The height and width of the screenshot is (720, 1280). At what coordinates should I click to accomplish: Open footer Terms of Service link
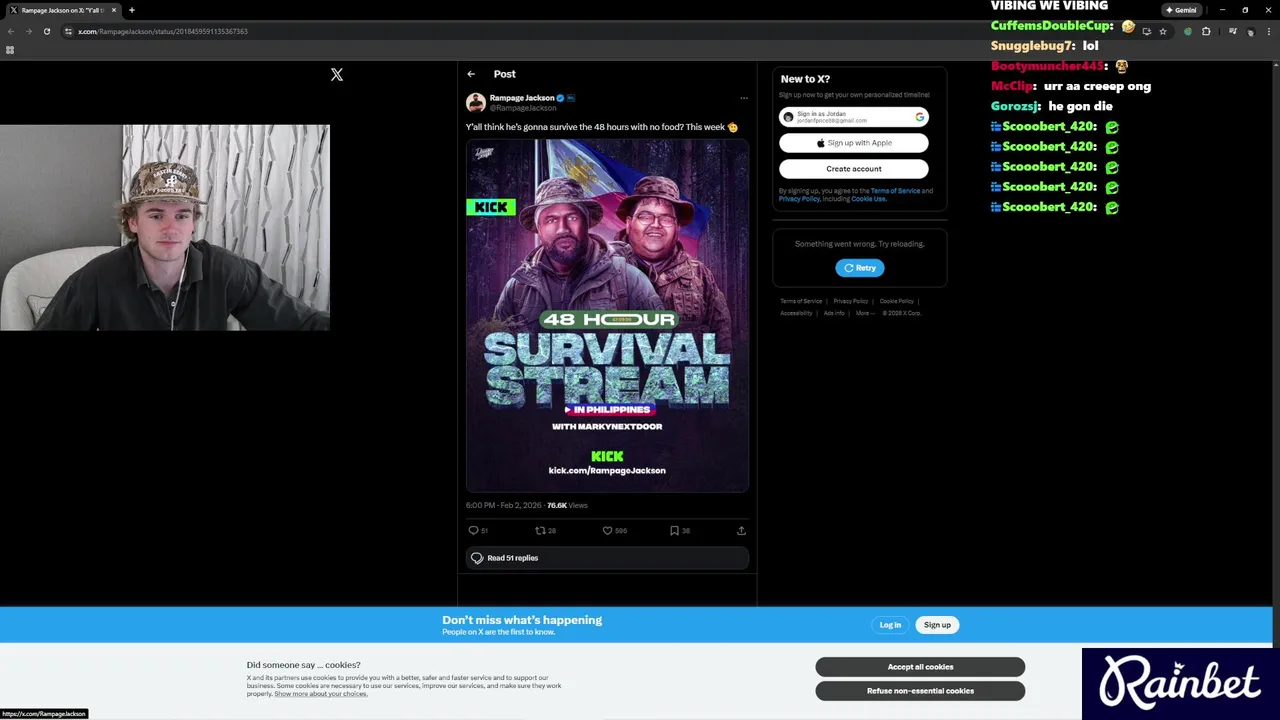coord(801,301)
